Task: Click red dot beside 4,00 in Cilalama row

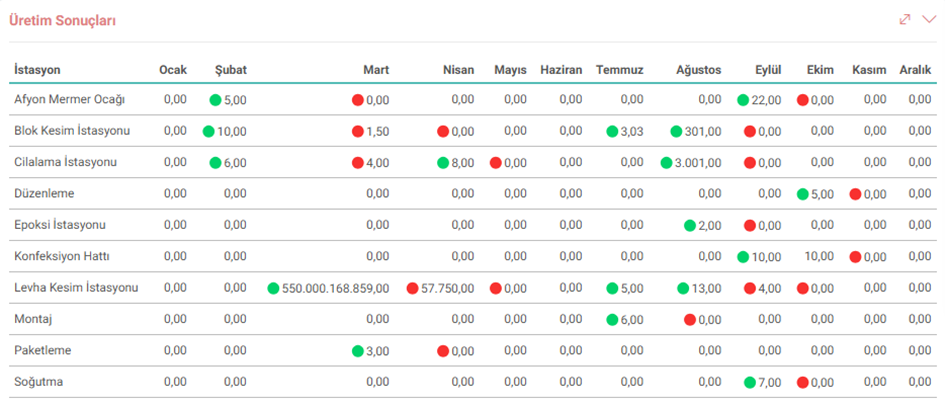Action: pyautogui.click(x=358, y=163)
